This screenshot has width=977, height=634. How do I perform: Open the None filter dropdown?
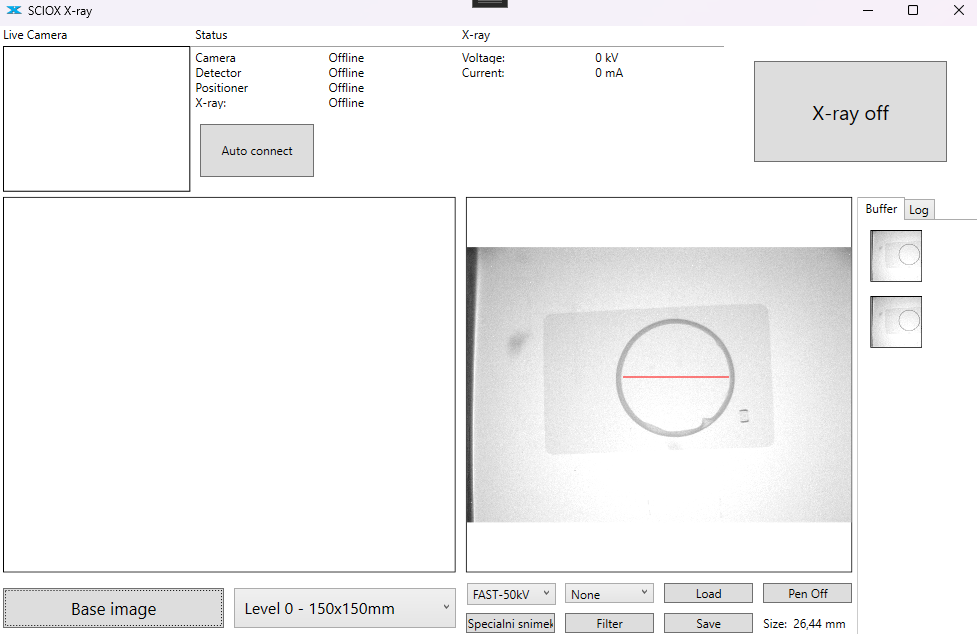(x=609, y=594)
